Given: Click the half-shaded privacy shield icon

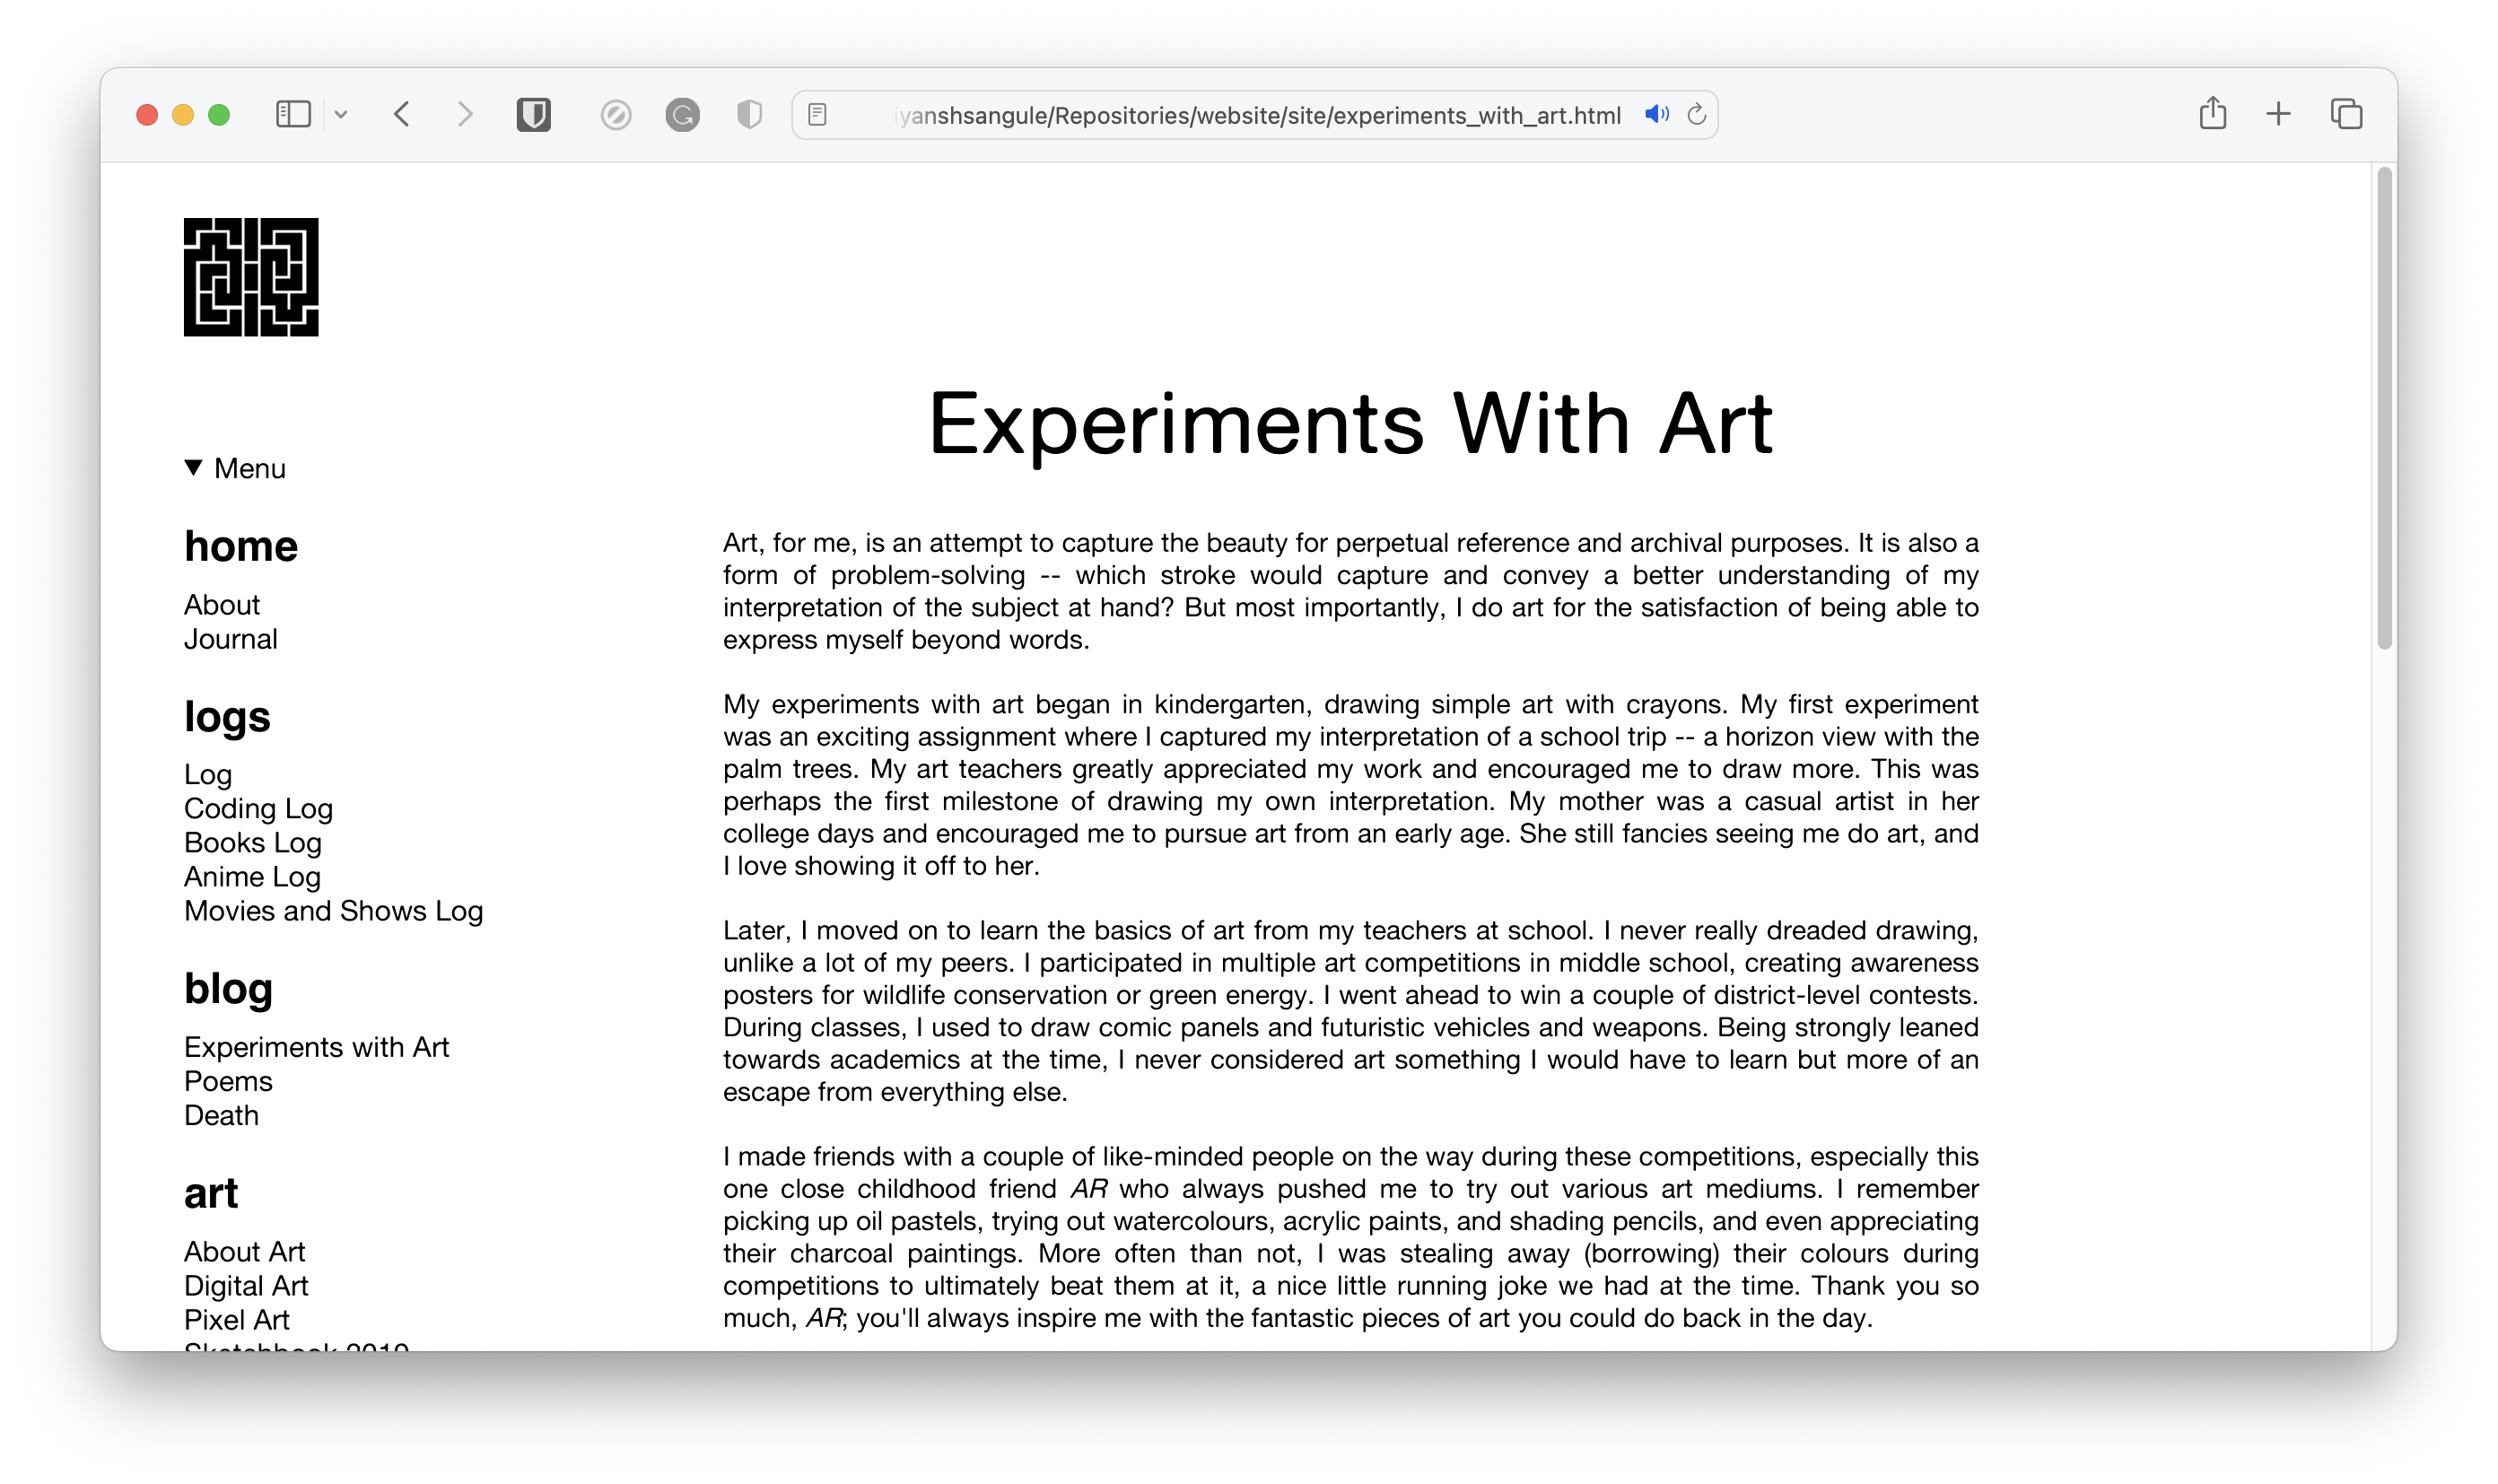Looking at the screenshot, I should [750, 114].
